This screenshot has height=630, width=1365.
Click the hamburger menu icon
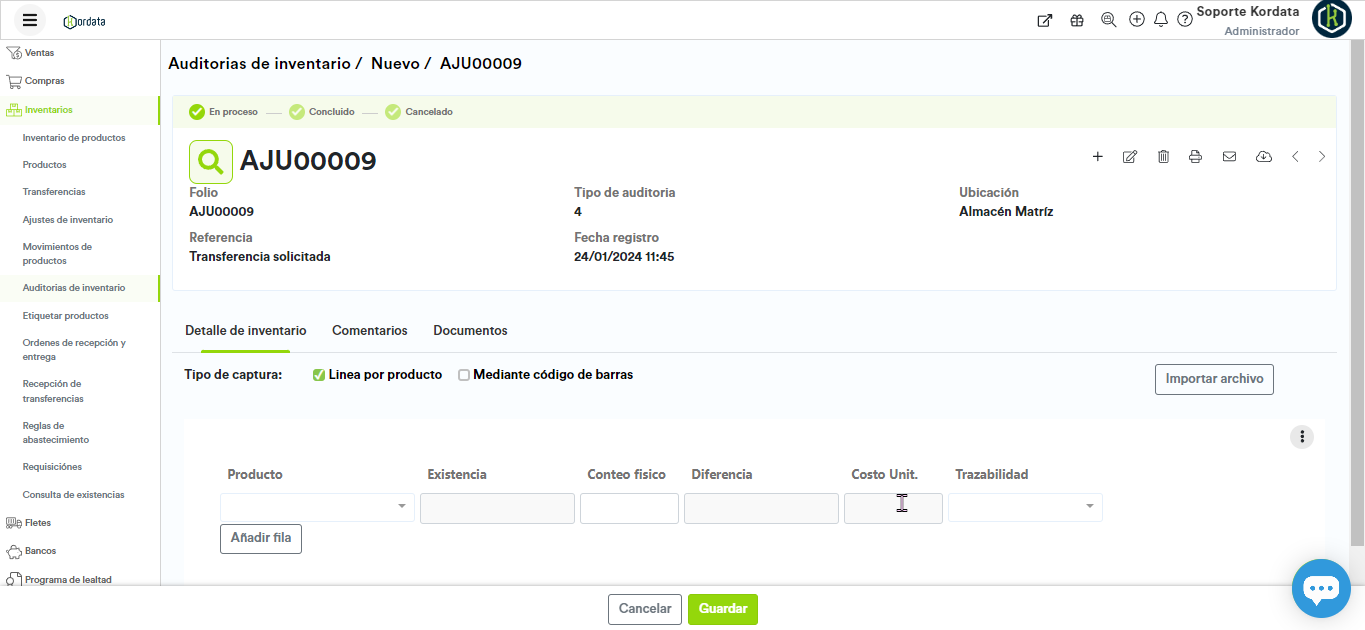(30, 20)
